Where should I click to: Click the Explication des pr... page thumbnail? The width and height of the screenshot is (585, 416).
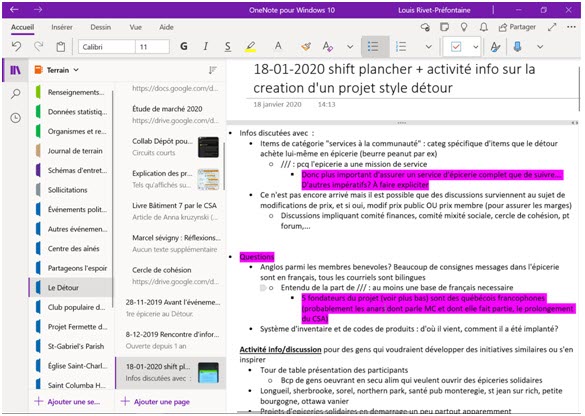(208, 179)
